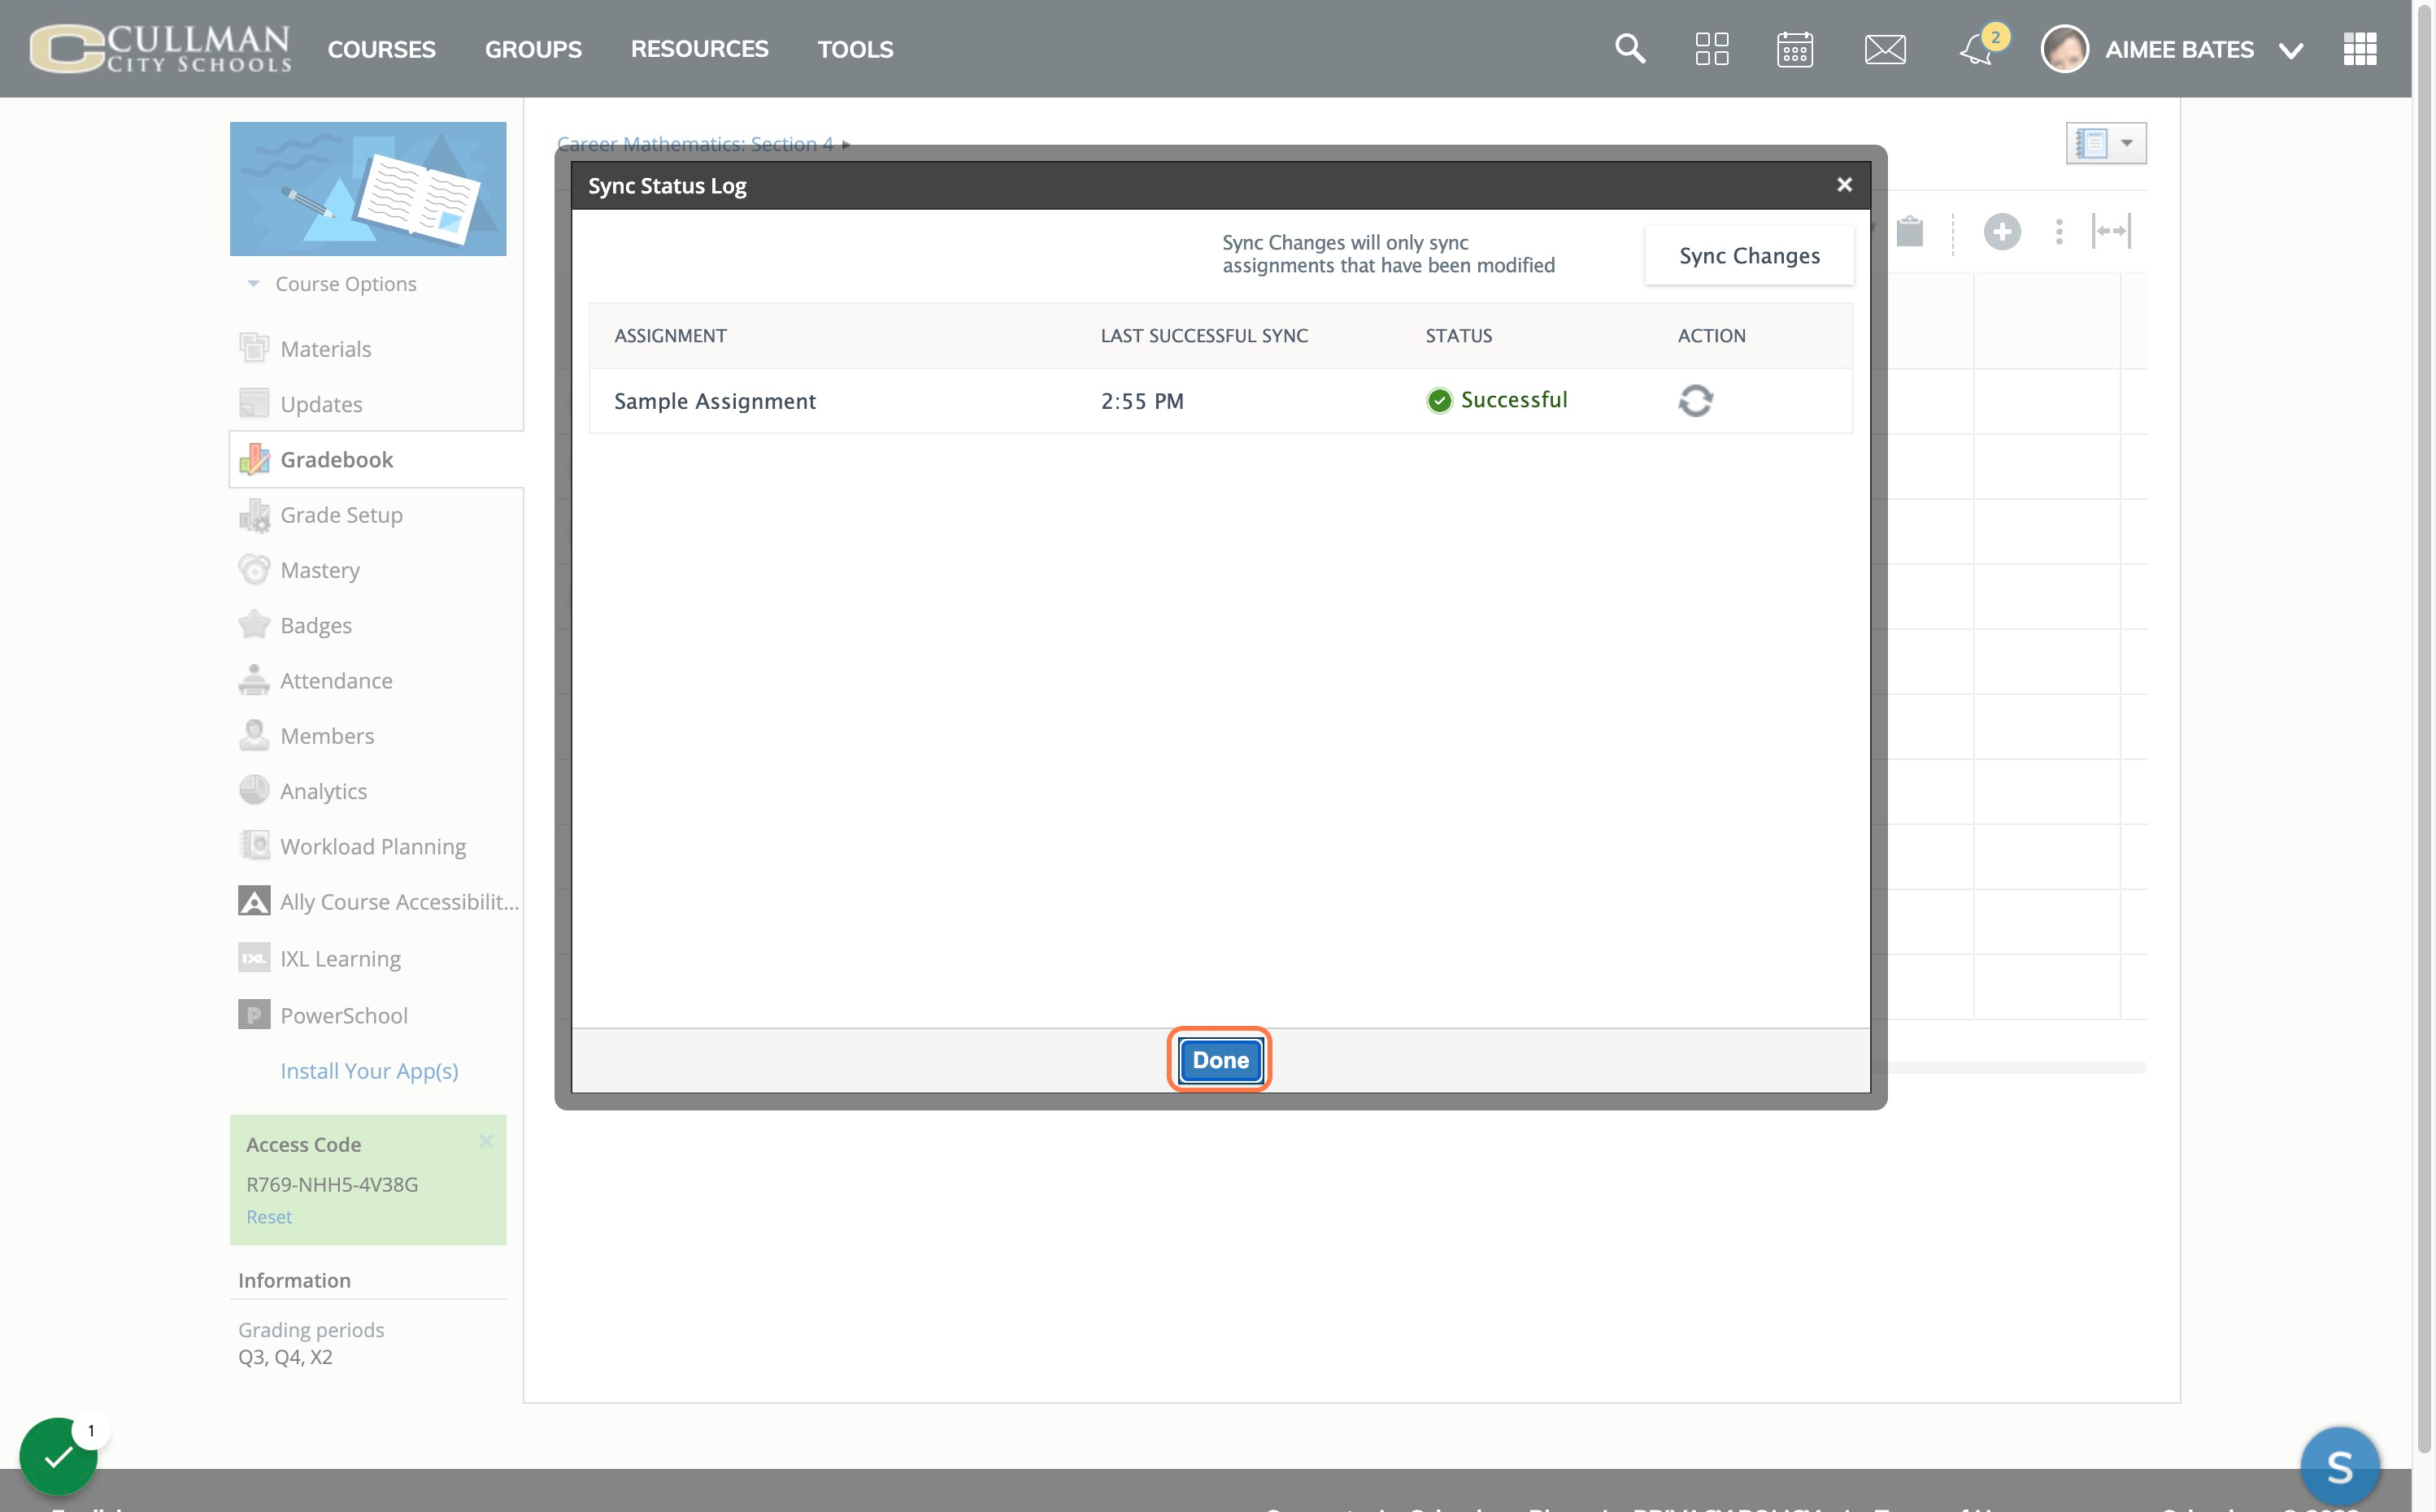2436x1512 pixels.
Task: Open Attendance in sidebar
Action: [336, 681]
